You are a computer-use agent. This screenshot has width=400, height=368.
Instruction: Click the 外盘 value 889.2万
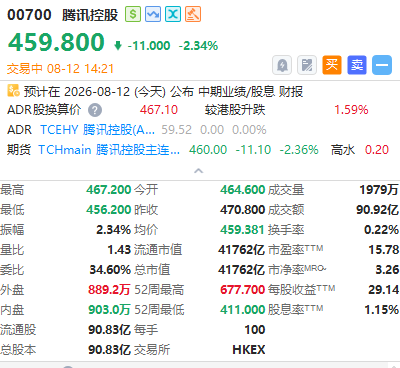109,290
